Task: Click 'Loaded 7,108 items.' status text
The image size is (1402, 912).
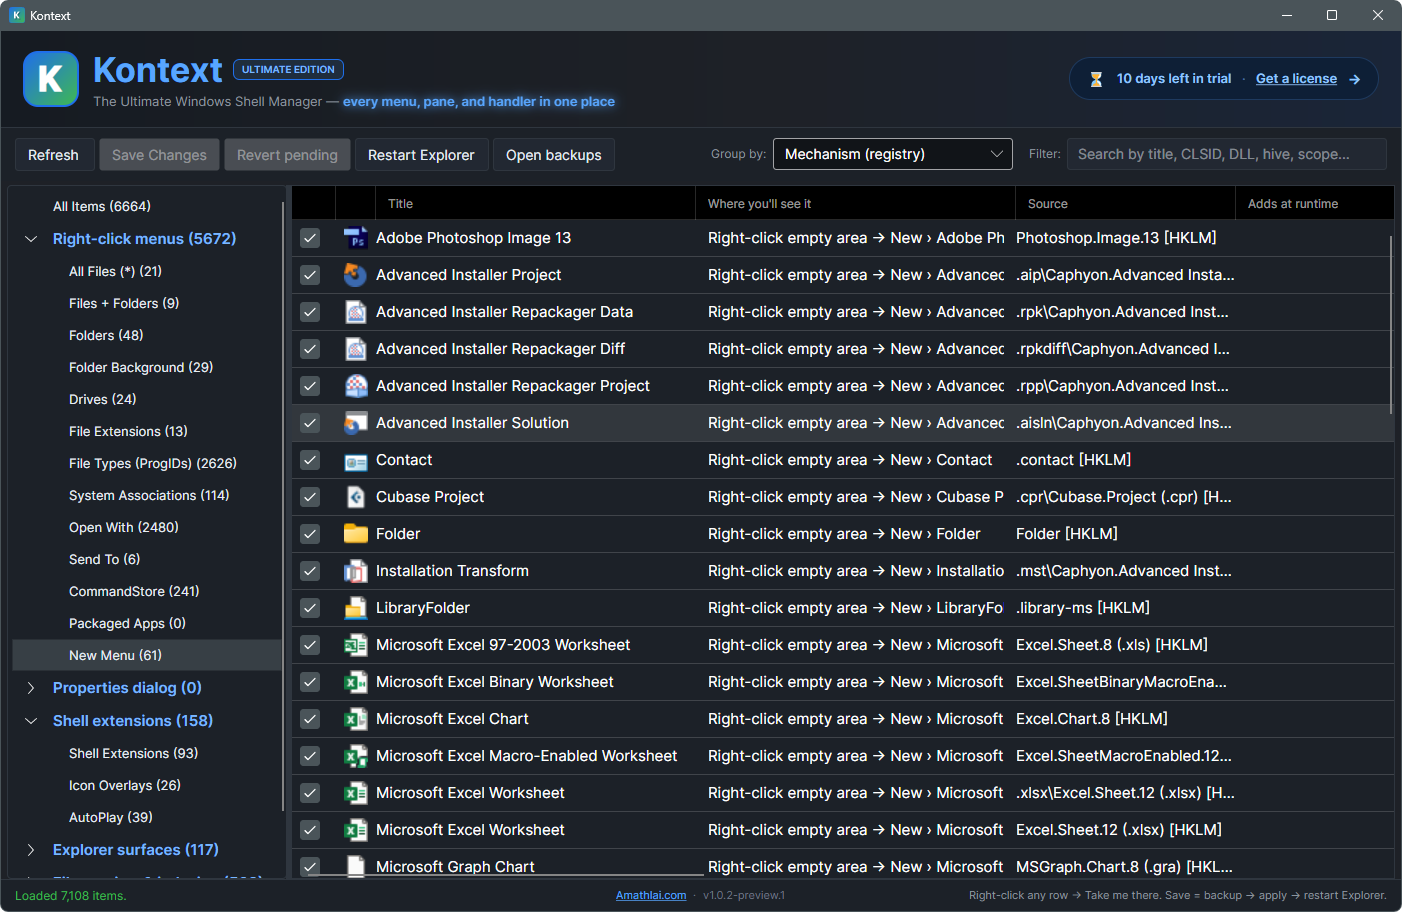Action: click(x=70, y=895)
